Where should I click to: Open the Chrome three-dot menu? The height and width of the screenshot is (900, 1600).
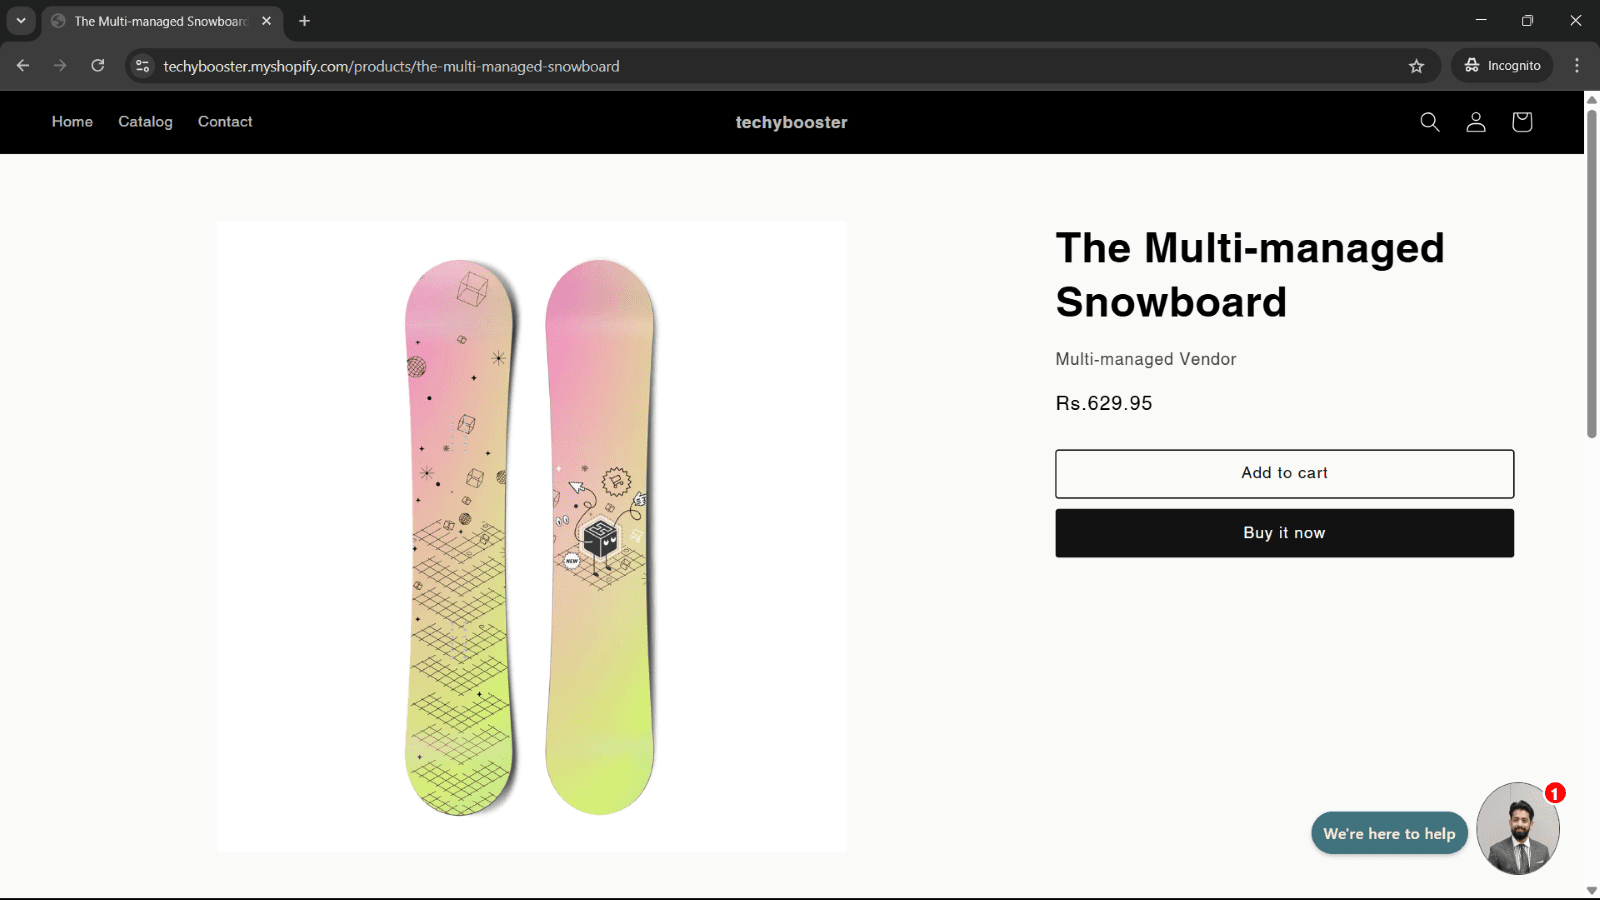[x=1577, y=66]
